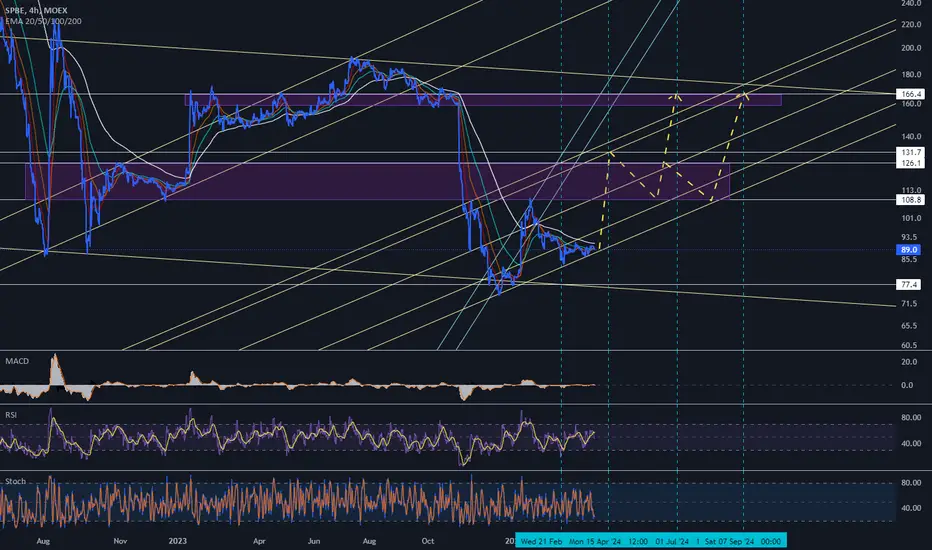Click the Mon 15 Apr '24 date marker label
This screenshot has height=550, width=932.
point(594,541)
